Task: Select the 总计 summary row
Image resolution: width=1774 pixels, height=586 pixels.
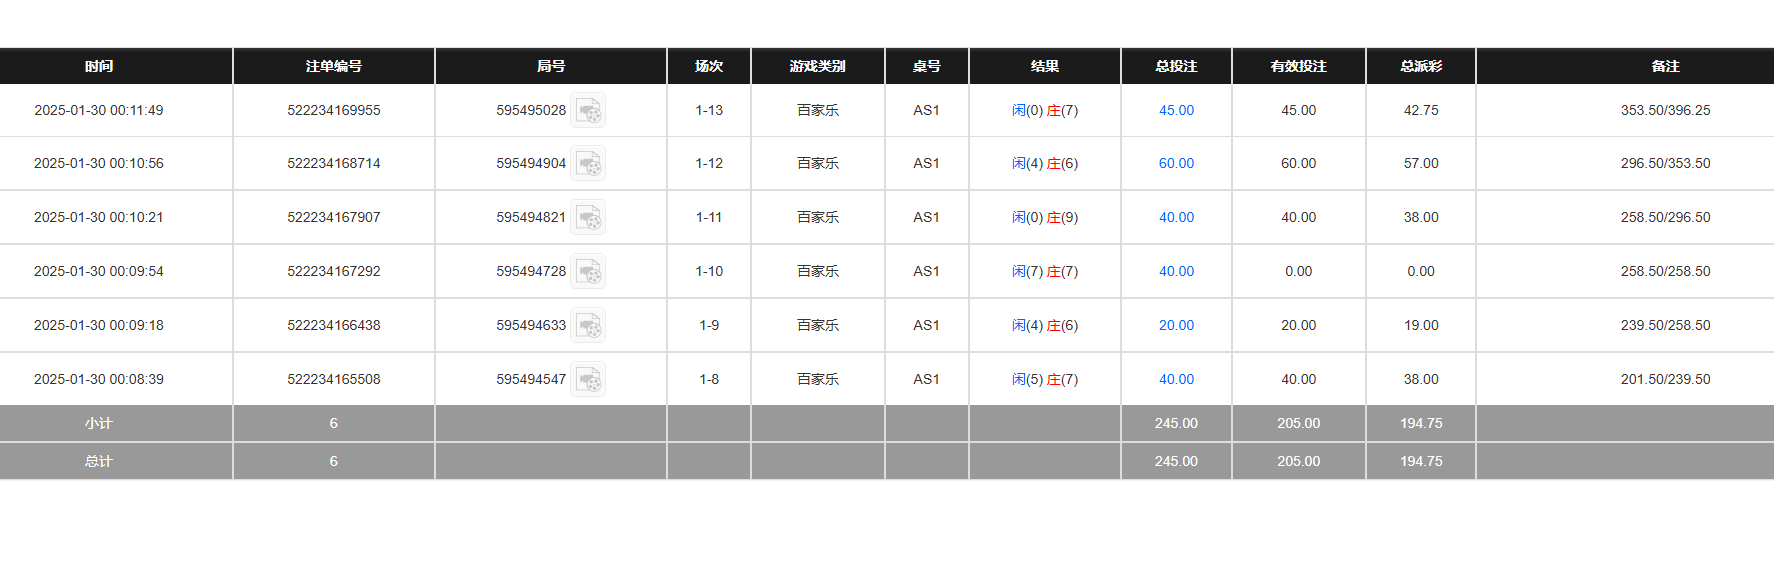Action: (x=100, y=461)
